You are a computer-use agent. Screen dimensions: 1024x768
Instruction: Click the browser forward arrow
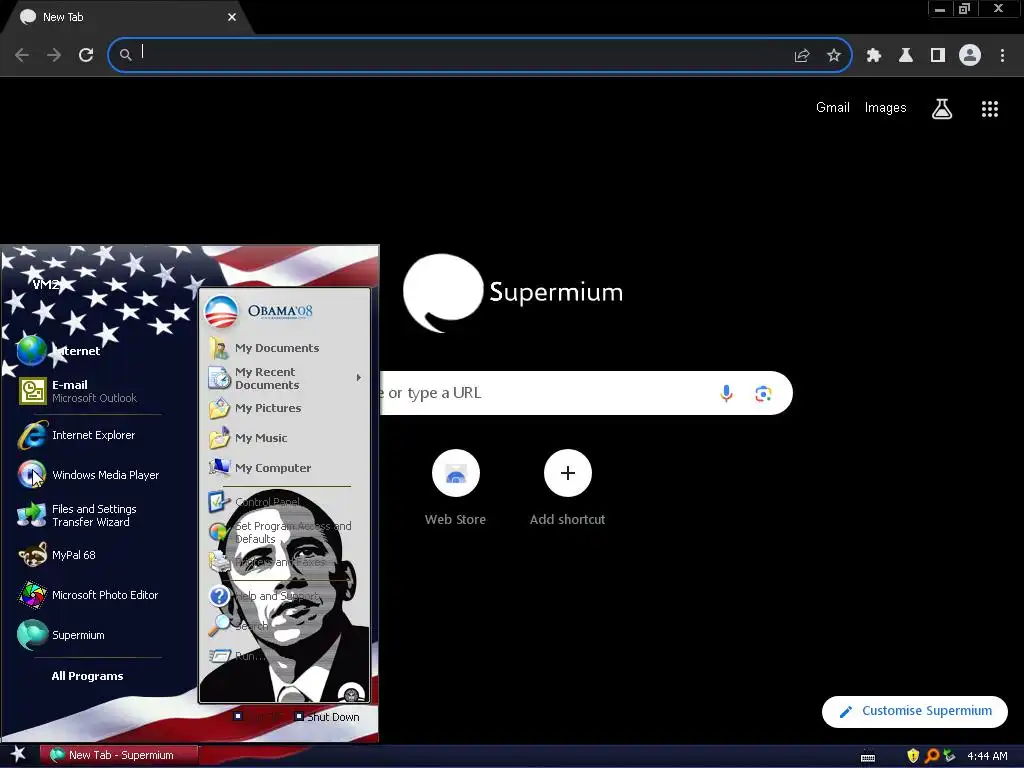[54, 55]
